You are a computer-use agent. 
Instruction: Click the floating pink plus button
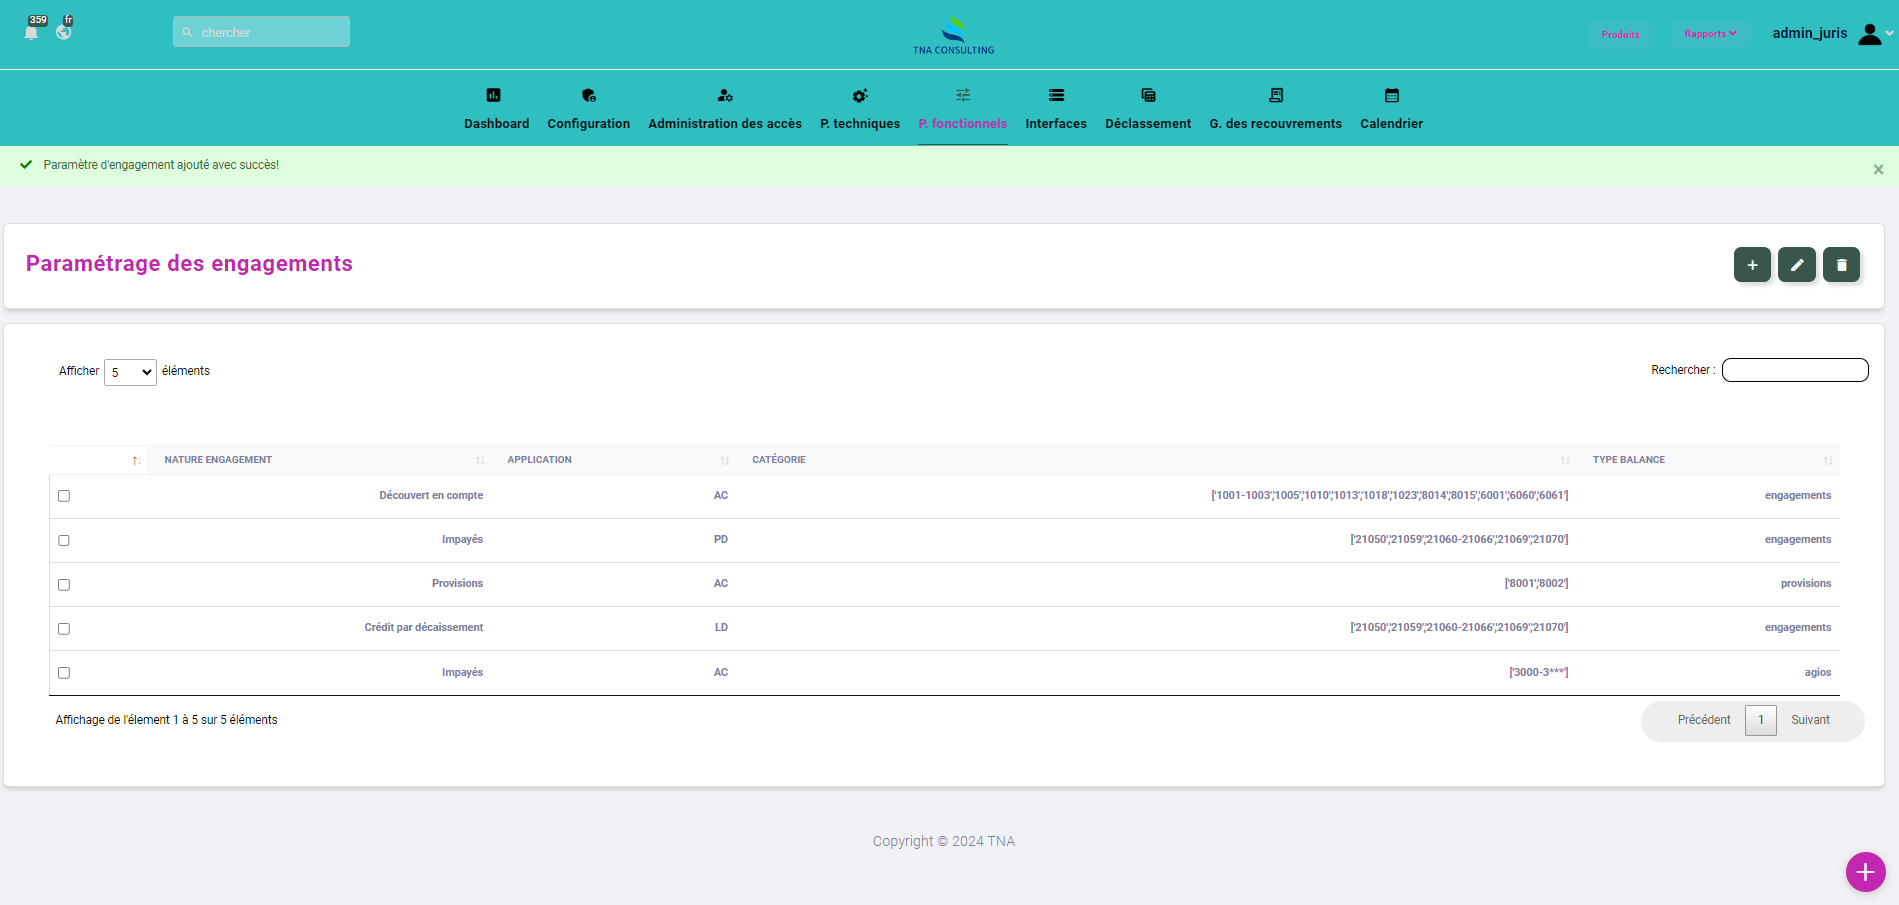[1865, 872]
